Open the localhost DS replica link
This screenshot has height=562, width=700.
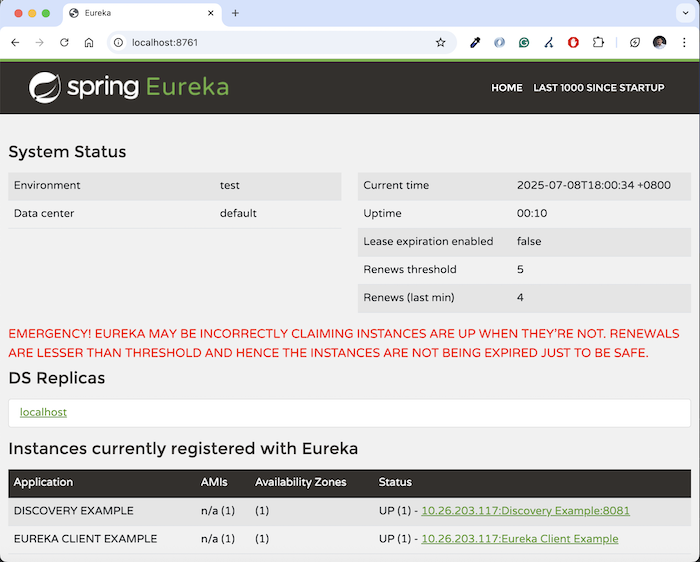43,412
